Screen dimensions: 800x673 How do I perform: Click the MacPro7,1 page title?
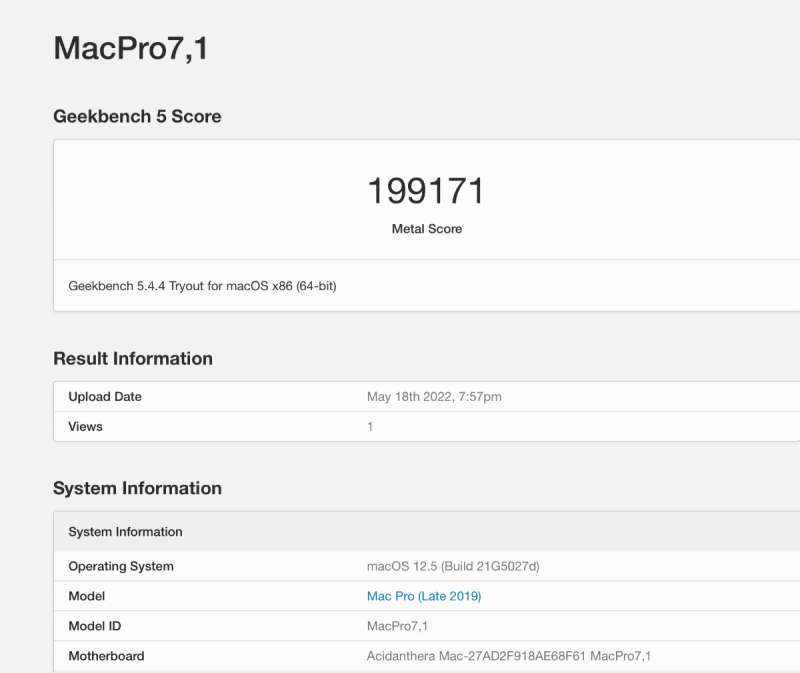coord(131,48)
